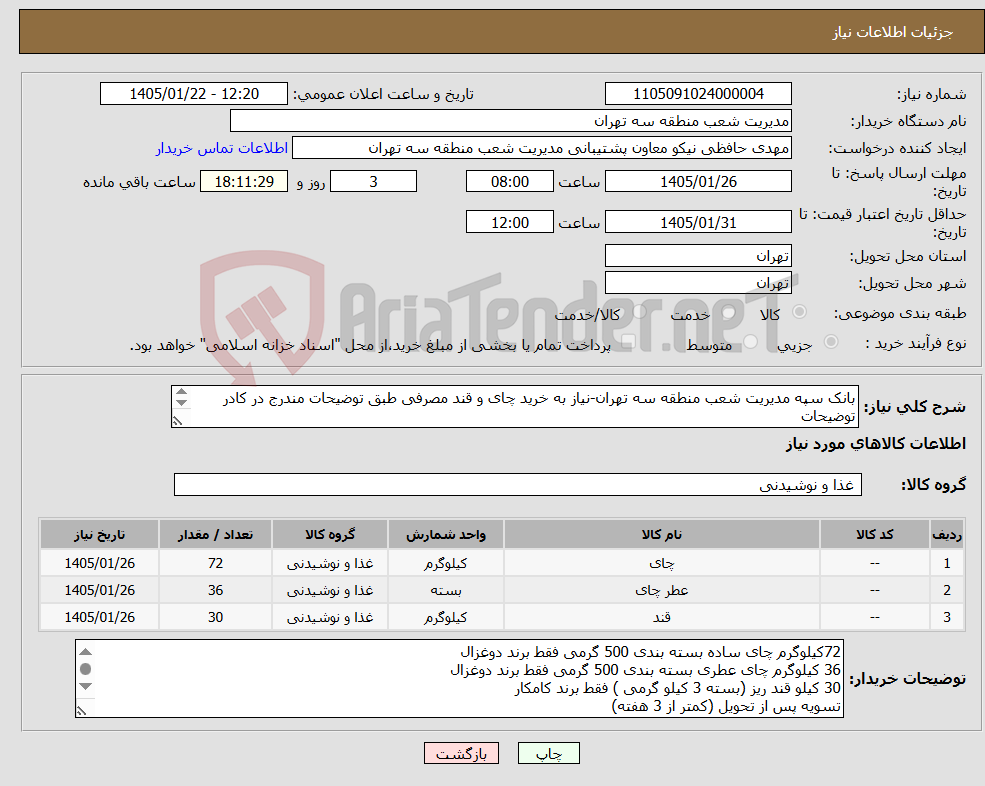Click the گروه کالا column header
The image size is (985, 786).
330,535
